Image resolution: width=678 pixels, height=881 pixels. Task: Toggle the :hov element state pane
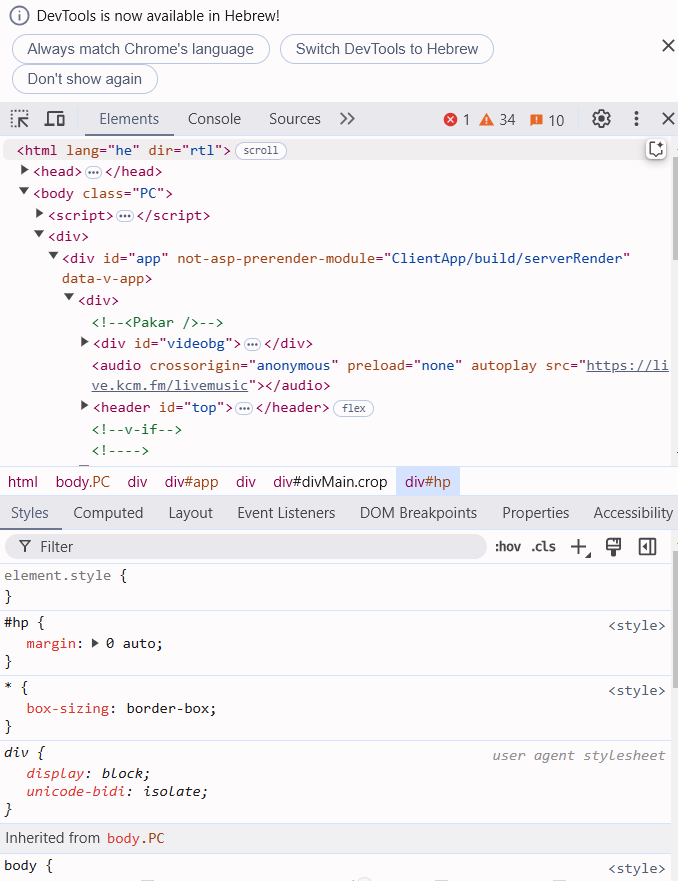coord(508,546)
